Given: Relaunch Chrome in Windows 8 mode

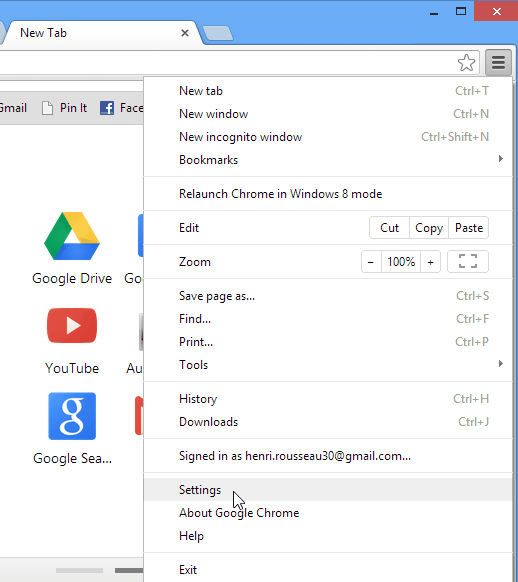Looking at the screenshot, I should pyautogui.click(x=328, y=194).
